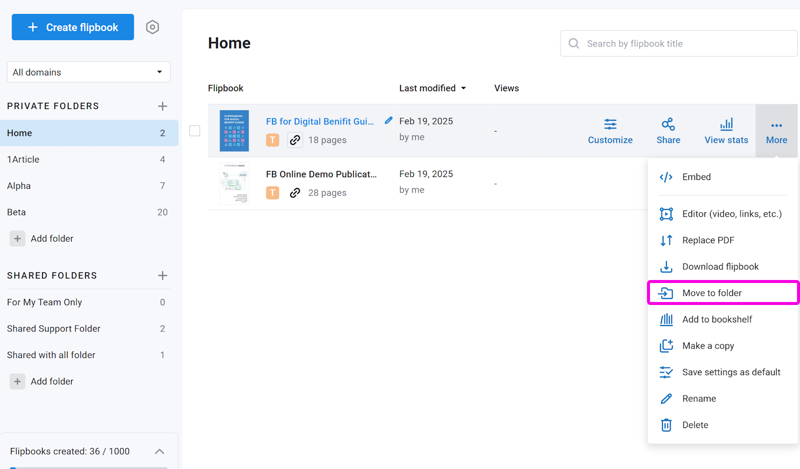Click the flipbooks created progress bar
Viewport: 800px width, 469px height.
88,466
